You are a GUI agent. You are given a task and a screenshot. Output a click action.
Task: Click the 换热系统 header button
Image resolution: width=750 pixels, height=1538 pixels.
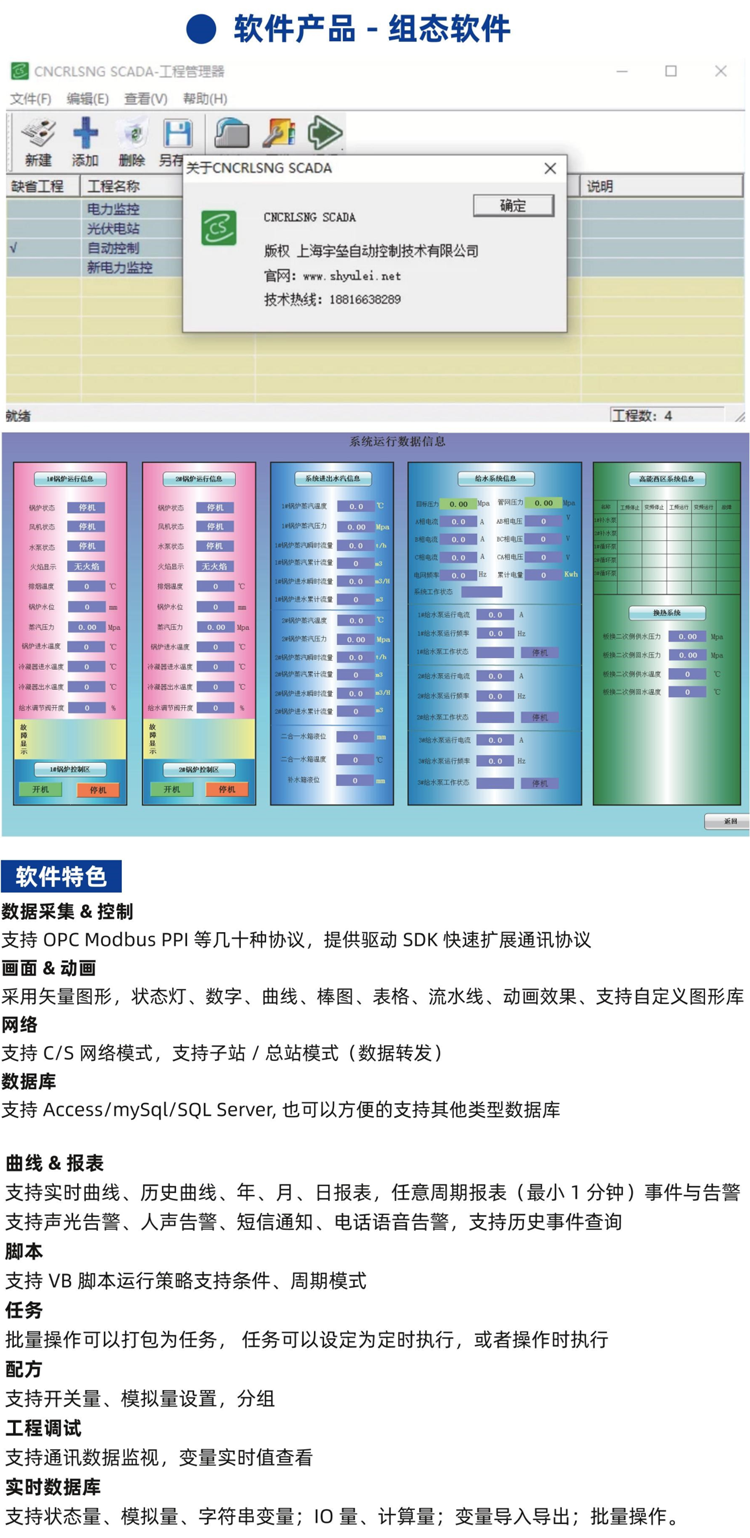pyautogui.click(x=667, y=612)
